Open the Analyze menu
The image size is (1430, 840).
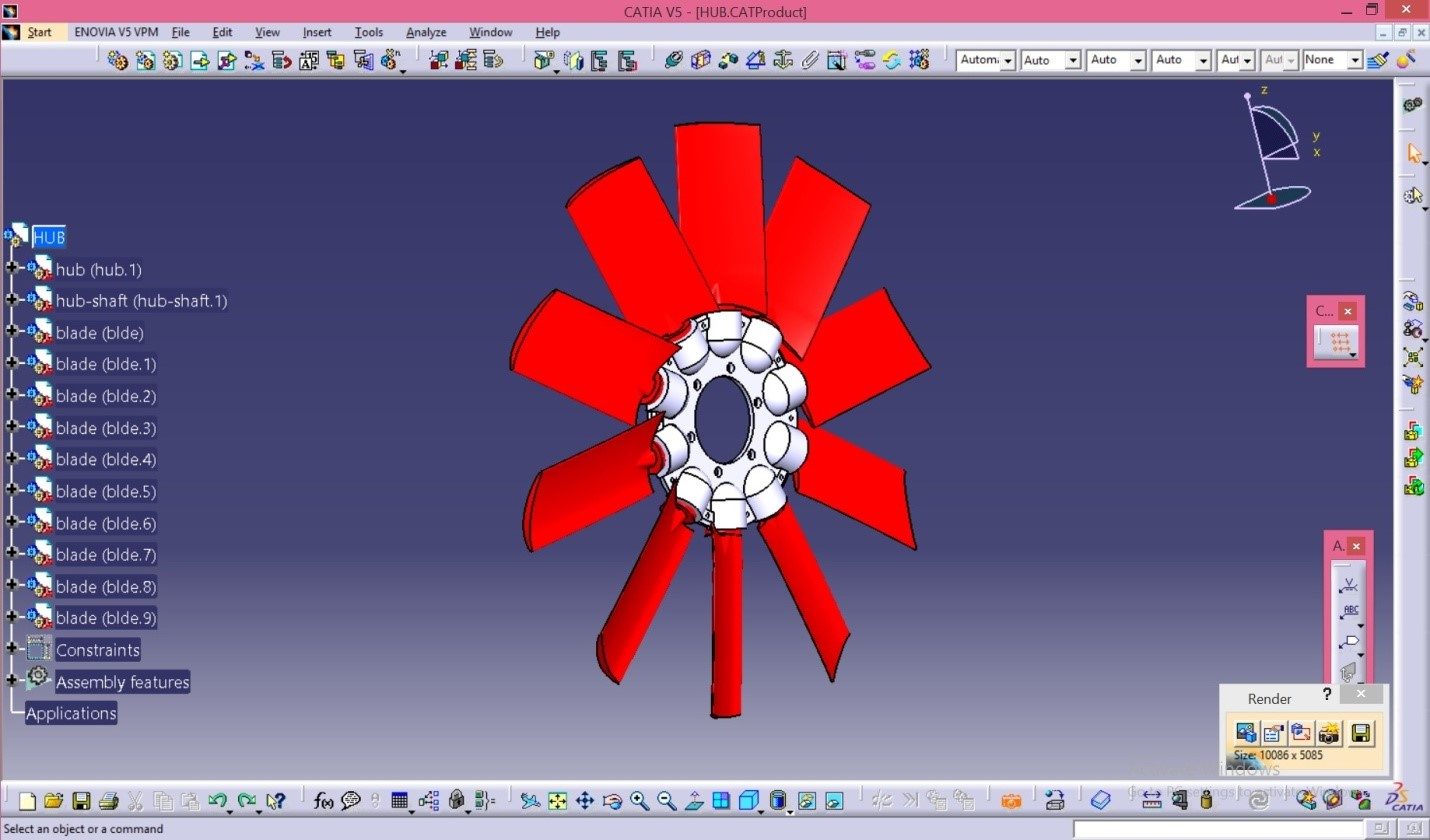click(426, 32)
